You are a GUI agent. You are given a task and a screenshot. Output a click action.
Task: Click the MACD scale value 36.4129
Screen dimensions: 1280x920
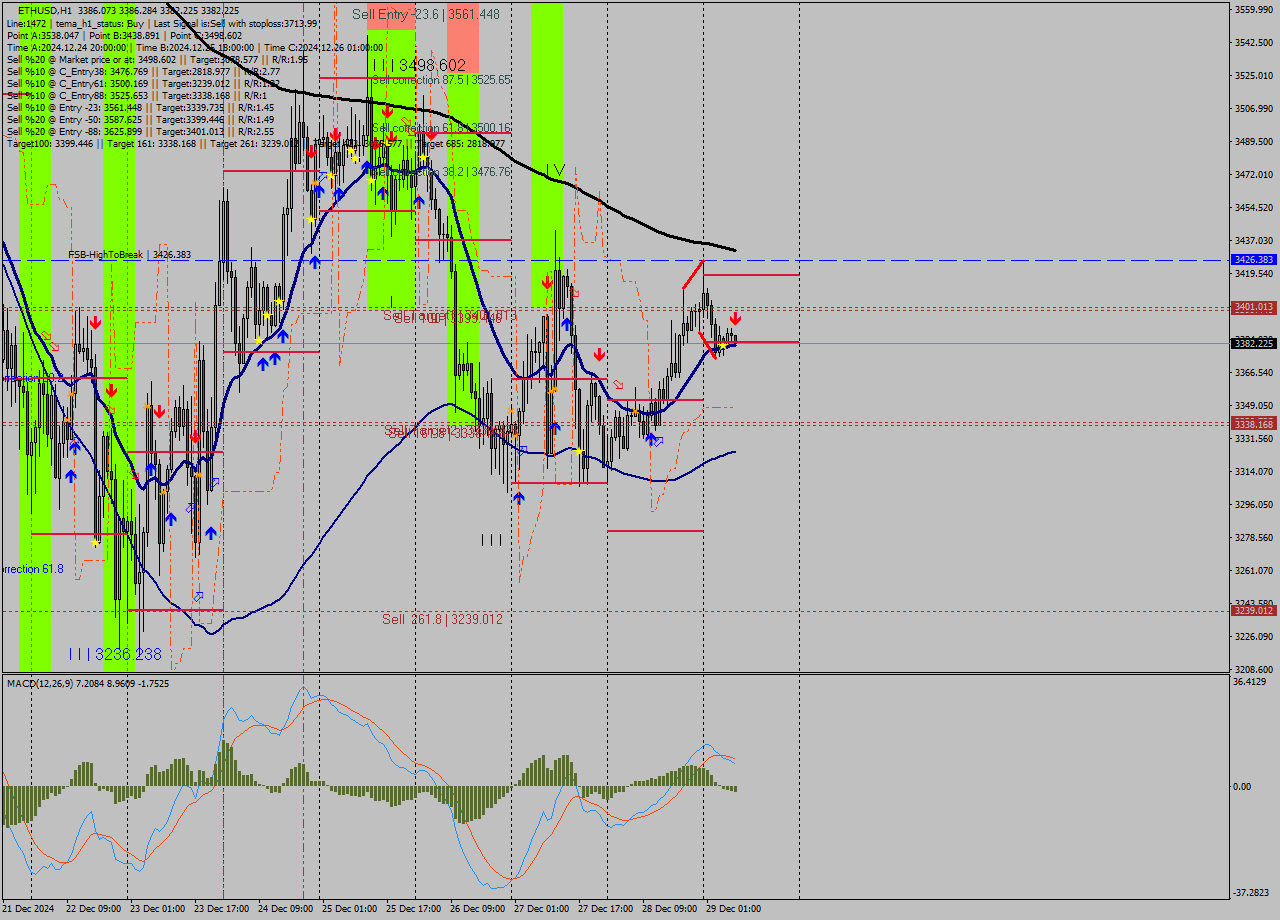(x=1250, y=682)
